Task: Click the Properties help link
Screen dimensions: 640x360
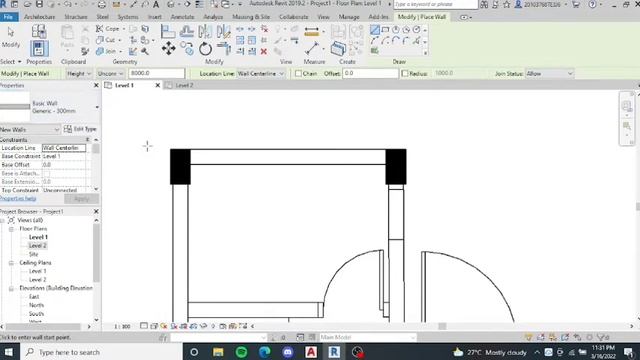Action: (18, 198)
